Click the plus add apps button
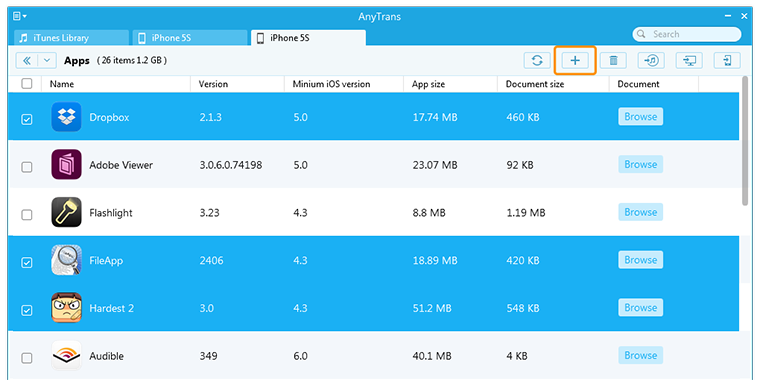 (x=575, y=61)
